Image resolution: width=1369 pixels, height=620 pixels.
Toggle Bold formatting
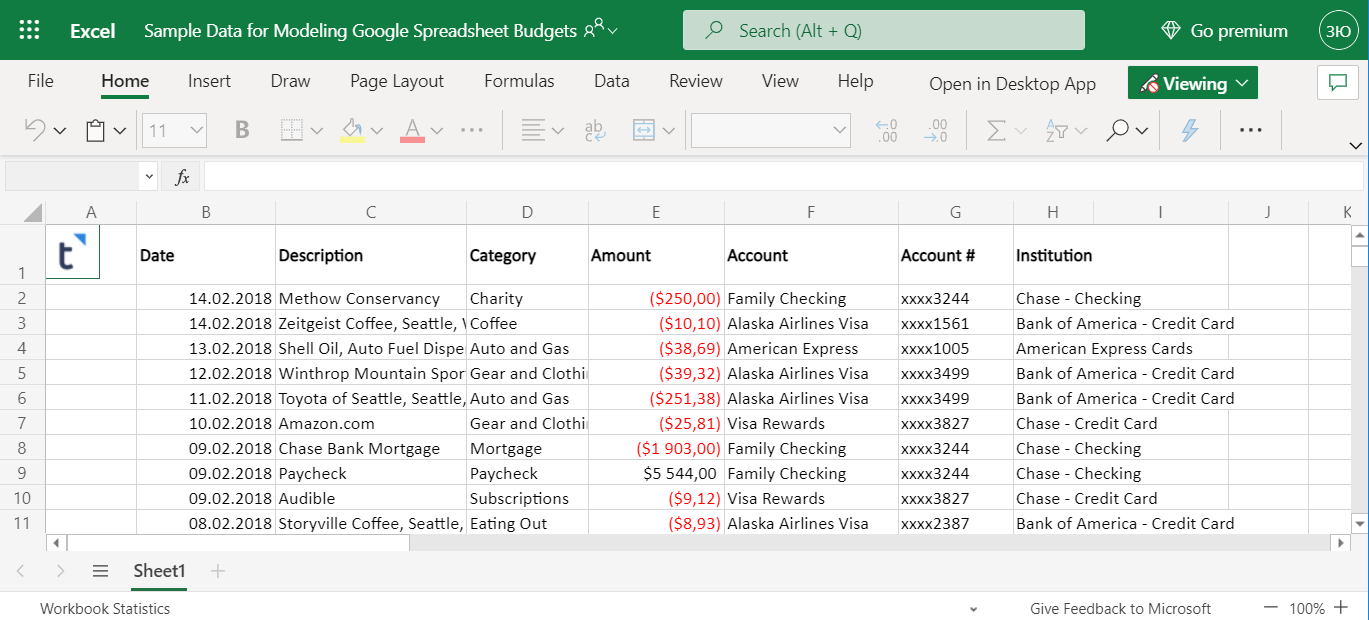241,129
